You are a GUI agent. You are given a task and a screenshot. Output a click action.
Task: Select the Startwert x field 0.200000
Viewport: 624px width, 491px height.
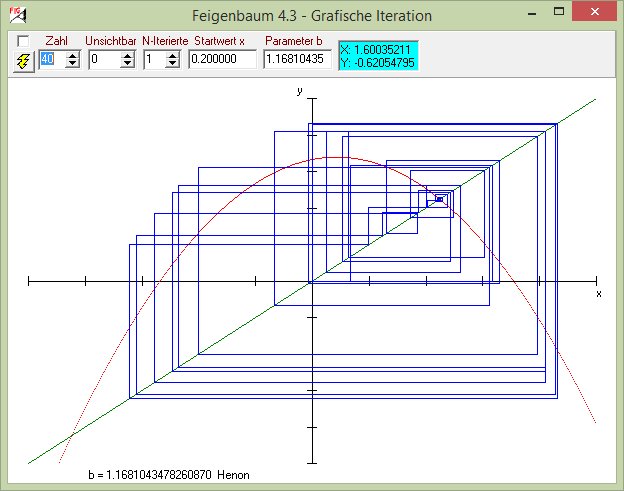click(222, 59)
